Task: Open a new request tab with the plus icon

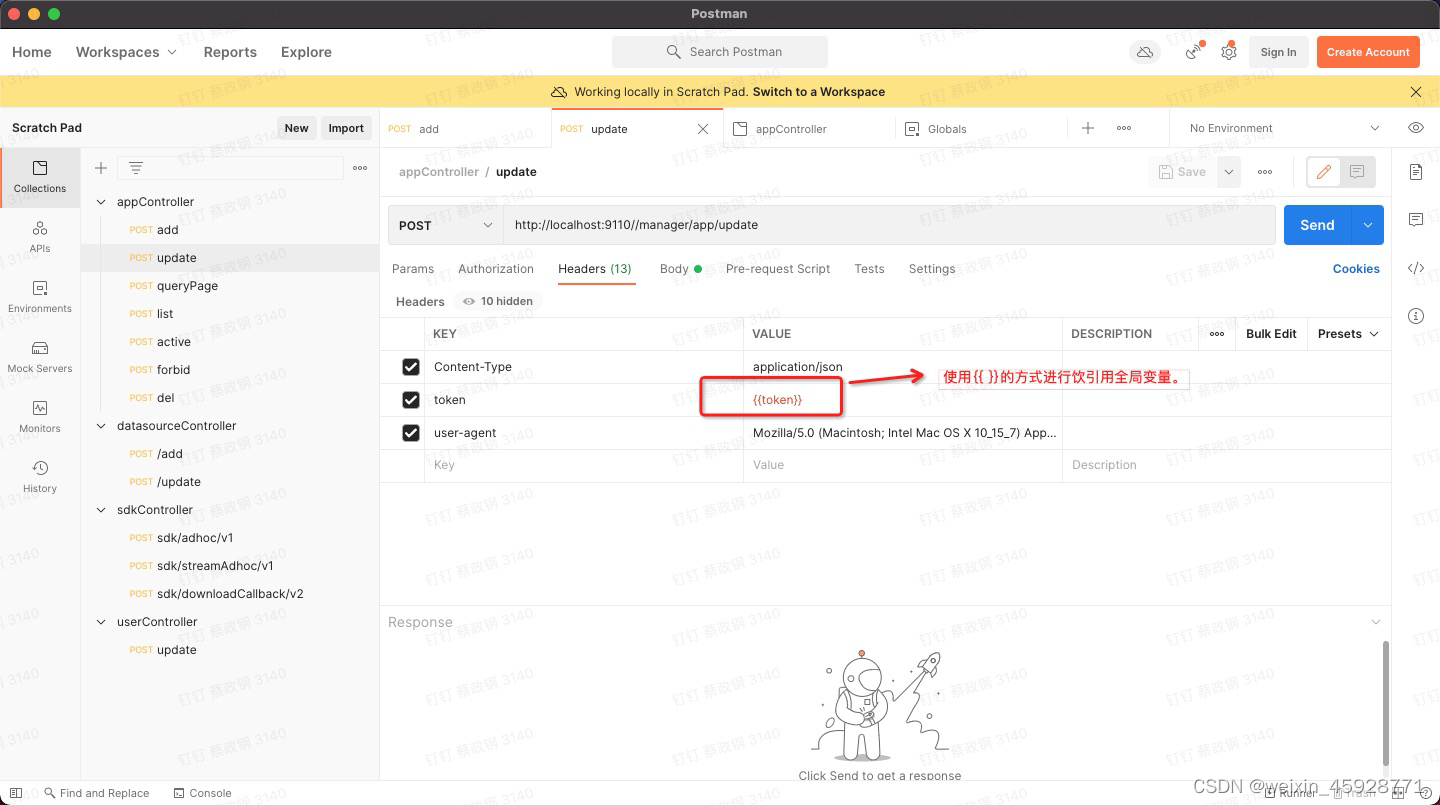Action: (1088, 128)
